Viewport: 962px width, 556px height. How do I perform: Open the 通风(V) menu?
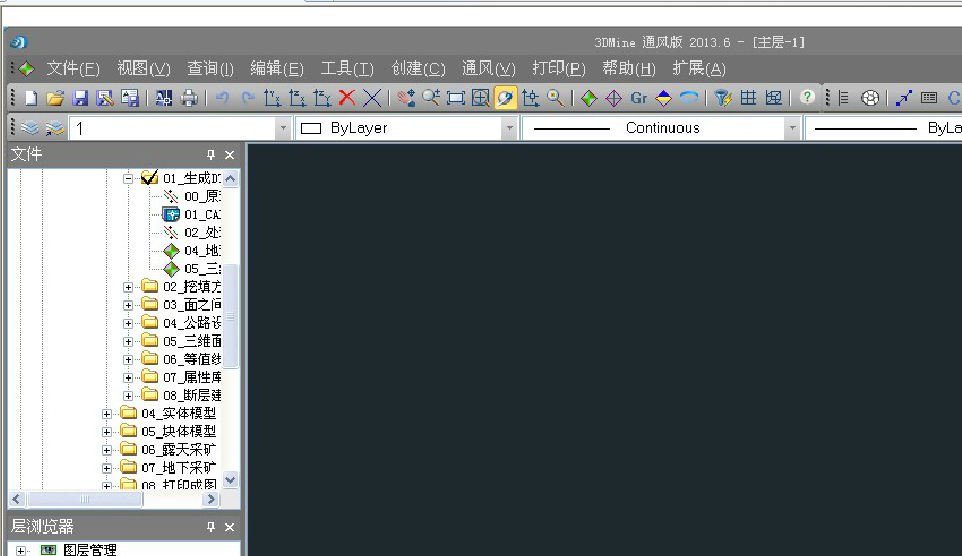[x=488, y=68]
